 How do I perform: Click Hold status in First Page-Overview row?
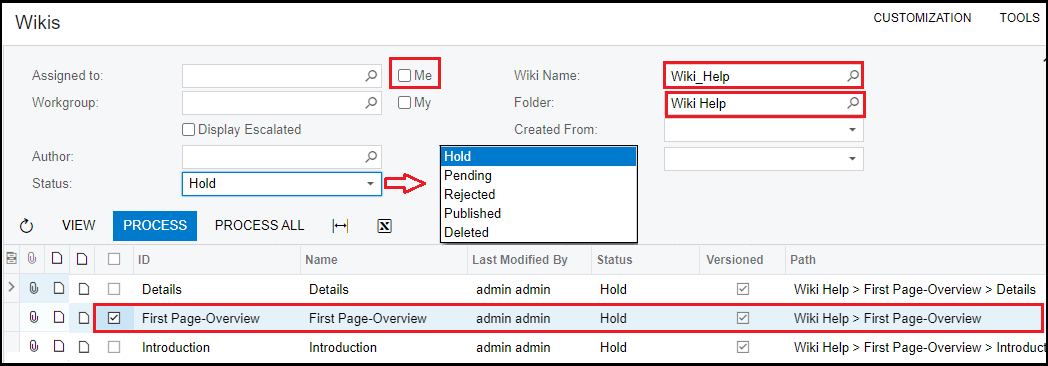[x=613, y=319]
